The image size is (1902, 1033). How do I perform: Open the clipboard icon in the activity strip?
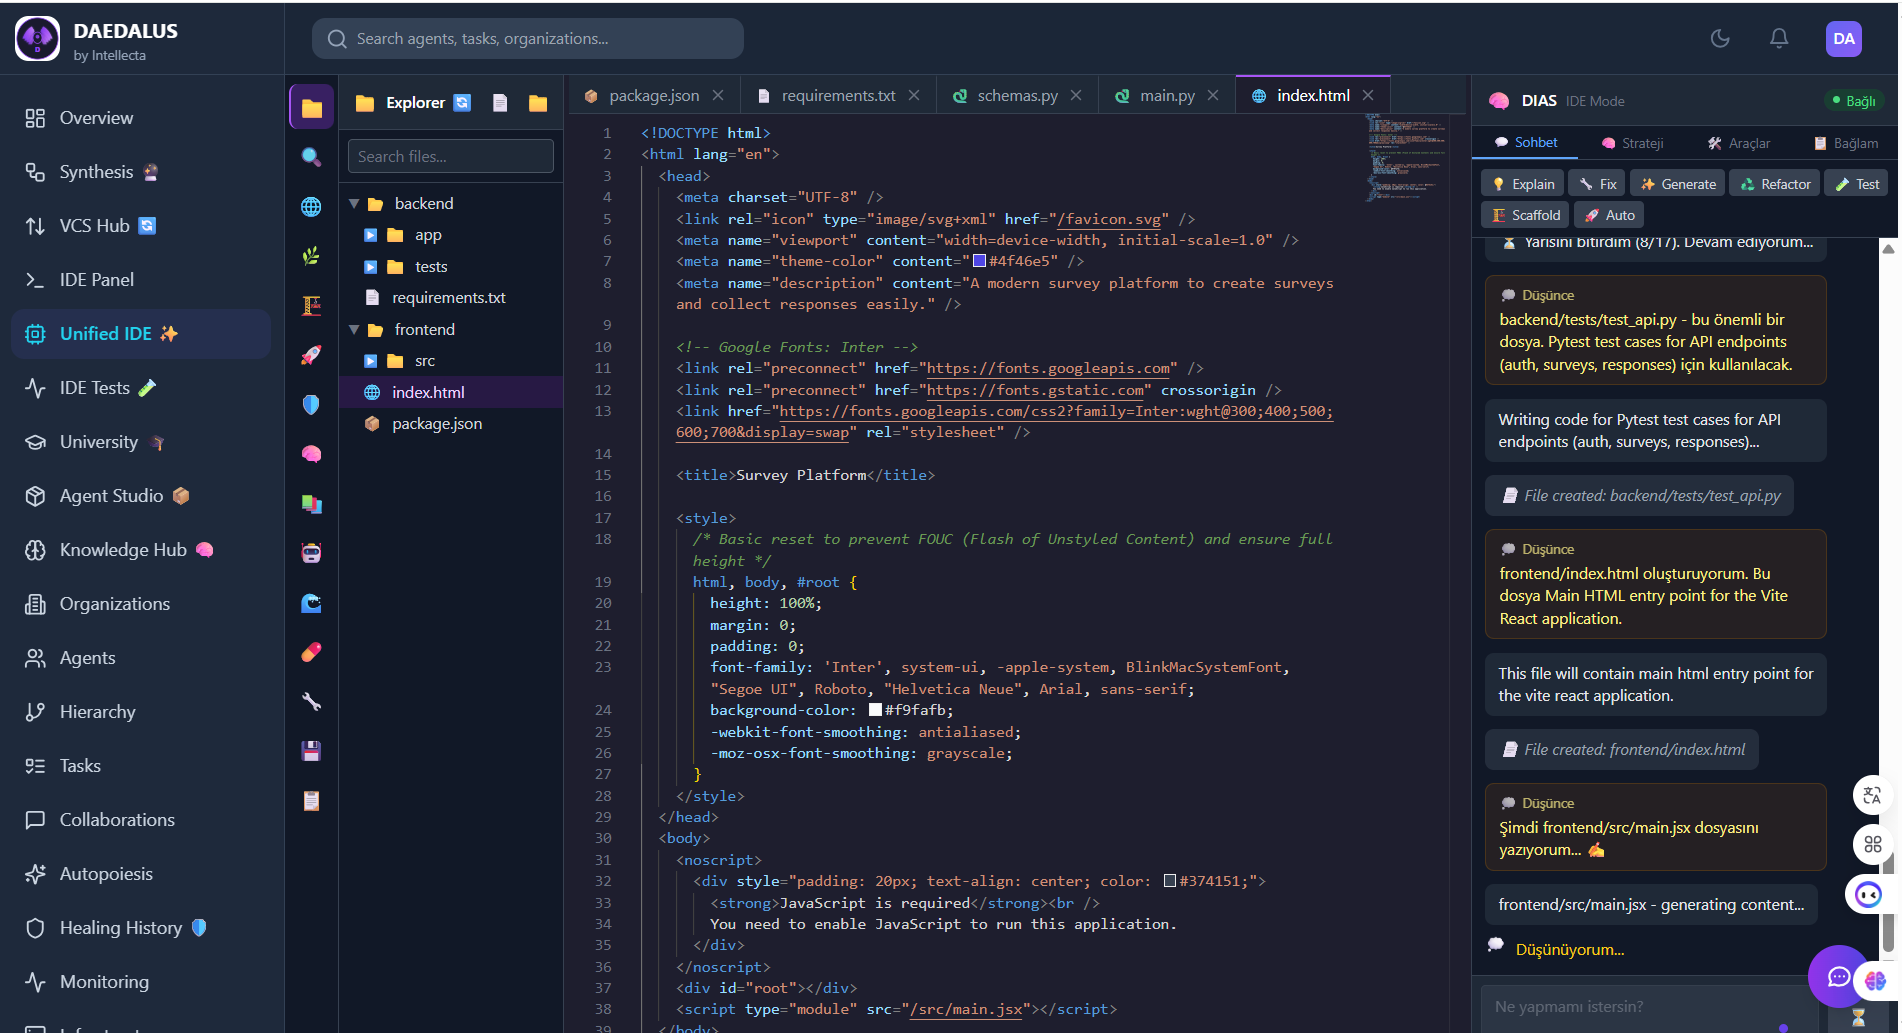coord(312,801)
